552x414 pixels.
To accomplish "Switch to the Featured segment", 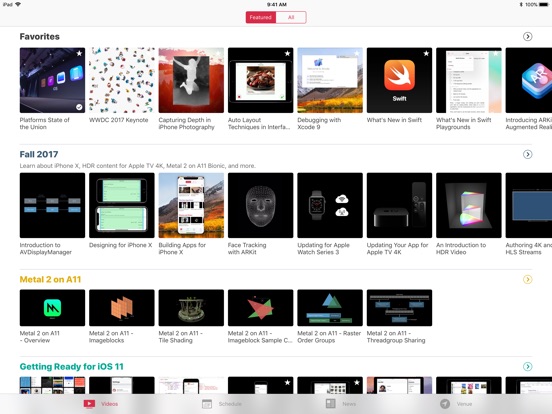I will click(x=261, y=17).
